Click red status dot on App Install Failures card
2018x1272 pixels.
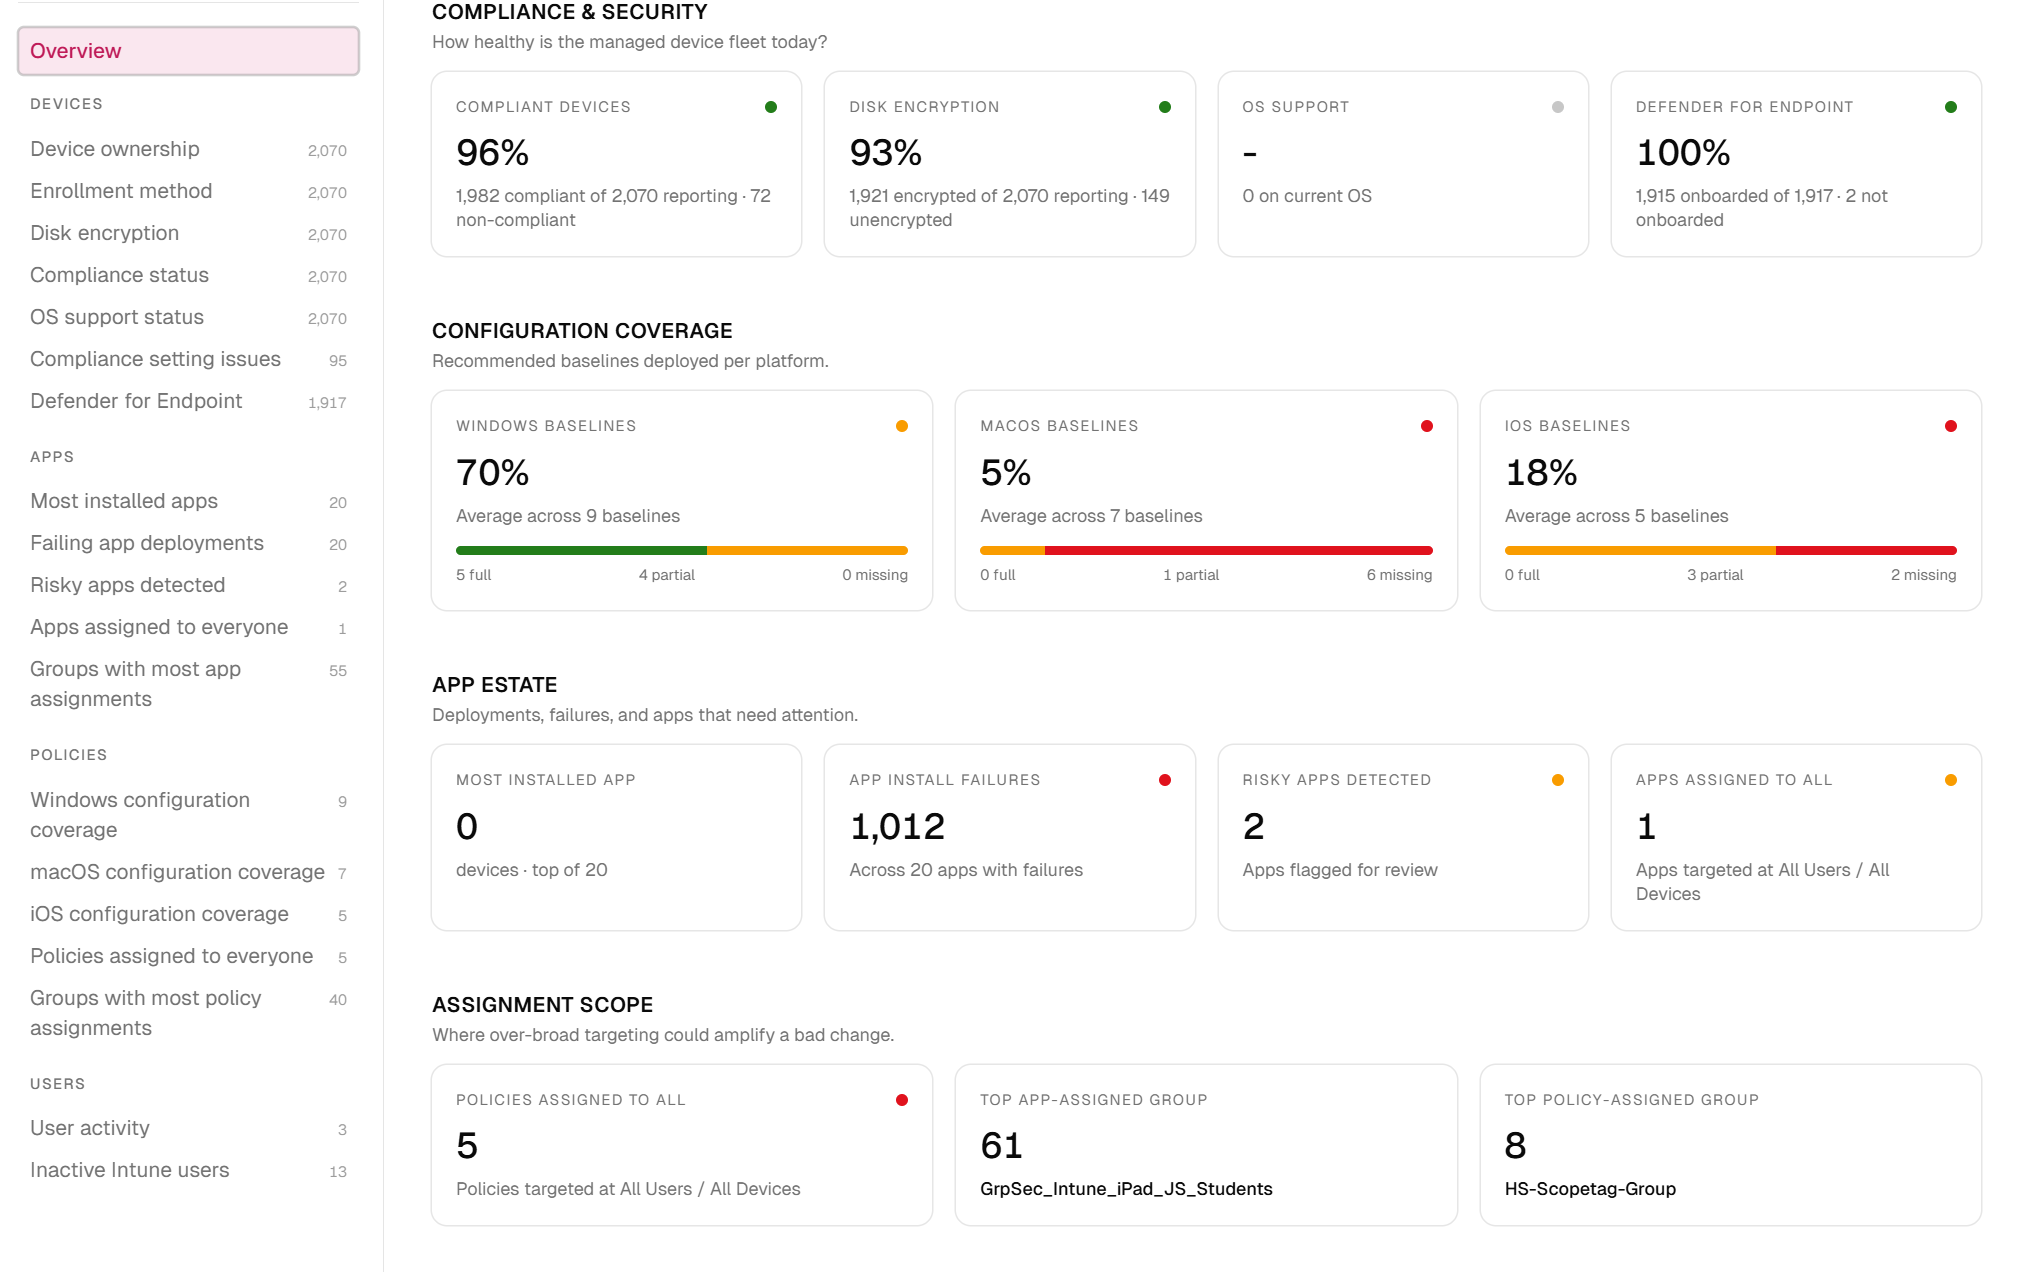pos(1165,780)
